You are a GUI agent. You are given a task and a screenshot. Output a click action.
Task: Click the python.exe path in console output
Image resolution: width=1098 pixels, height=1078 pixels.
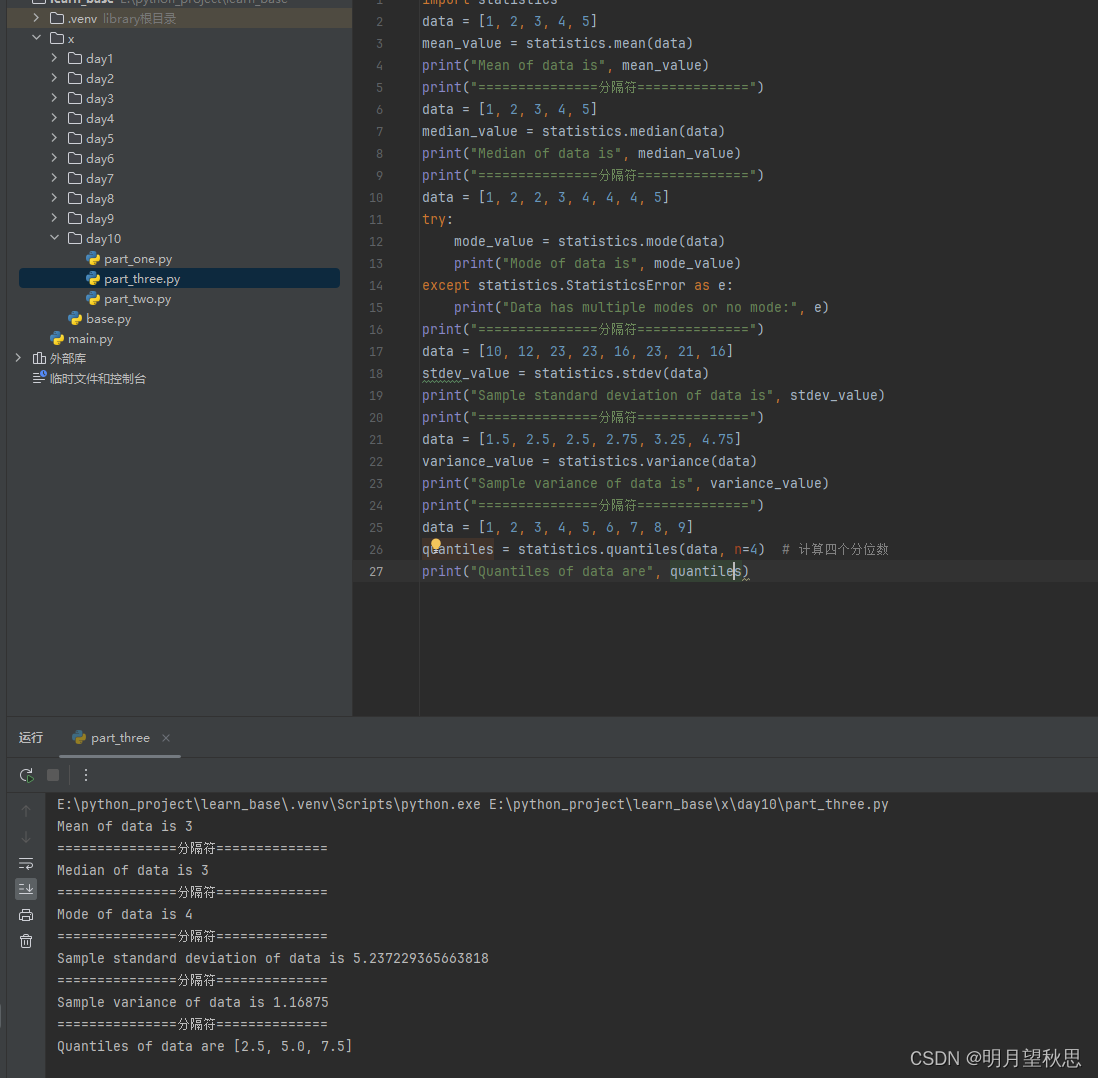tap(269, 804)
